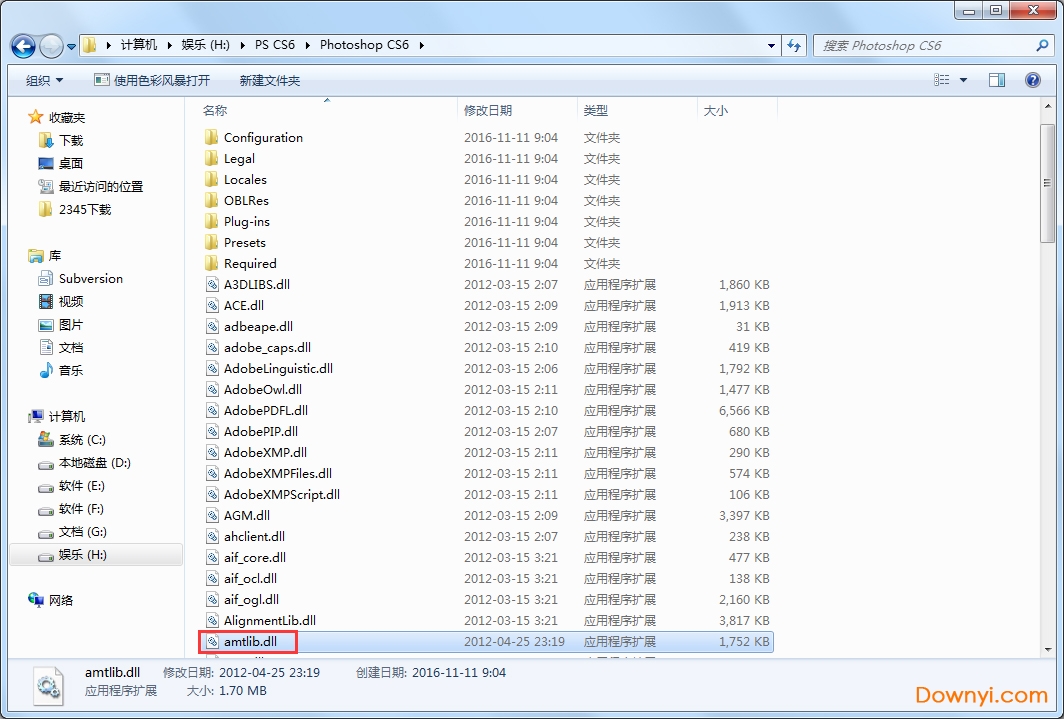The width and height of the screenshot is (1064, 719).
Task: Click the 新建文件夹 button
Action: coord(270,80)
